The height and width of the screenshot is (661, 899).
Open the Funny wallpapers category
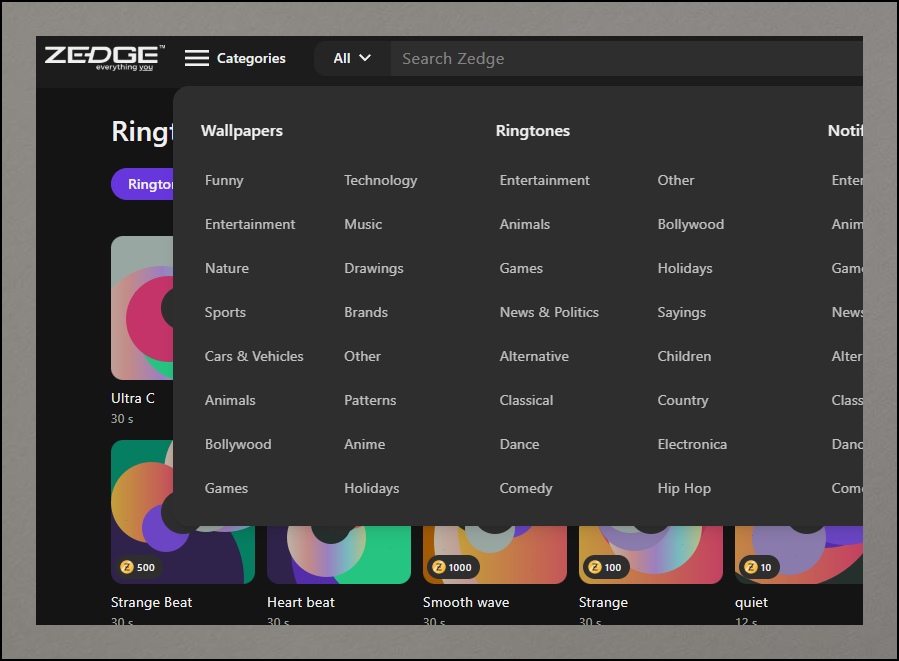[224, 181]
